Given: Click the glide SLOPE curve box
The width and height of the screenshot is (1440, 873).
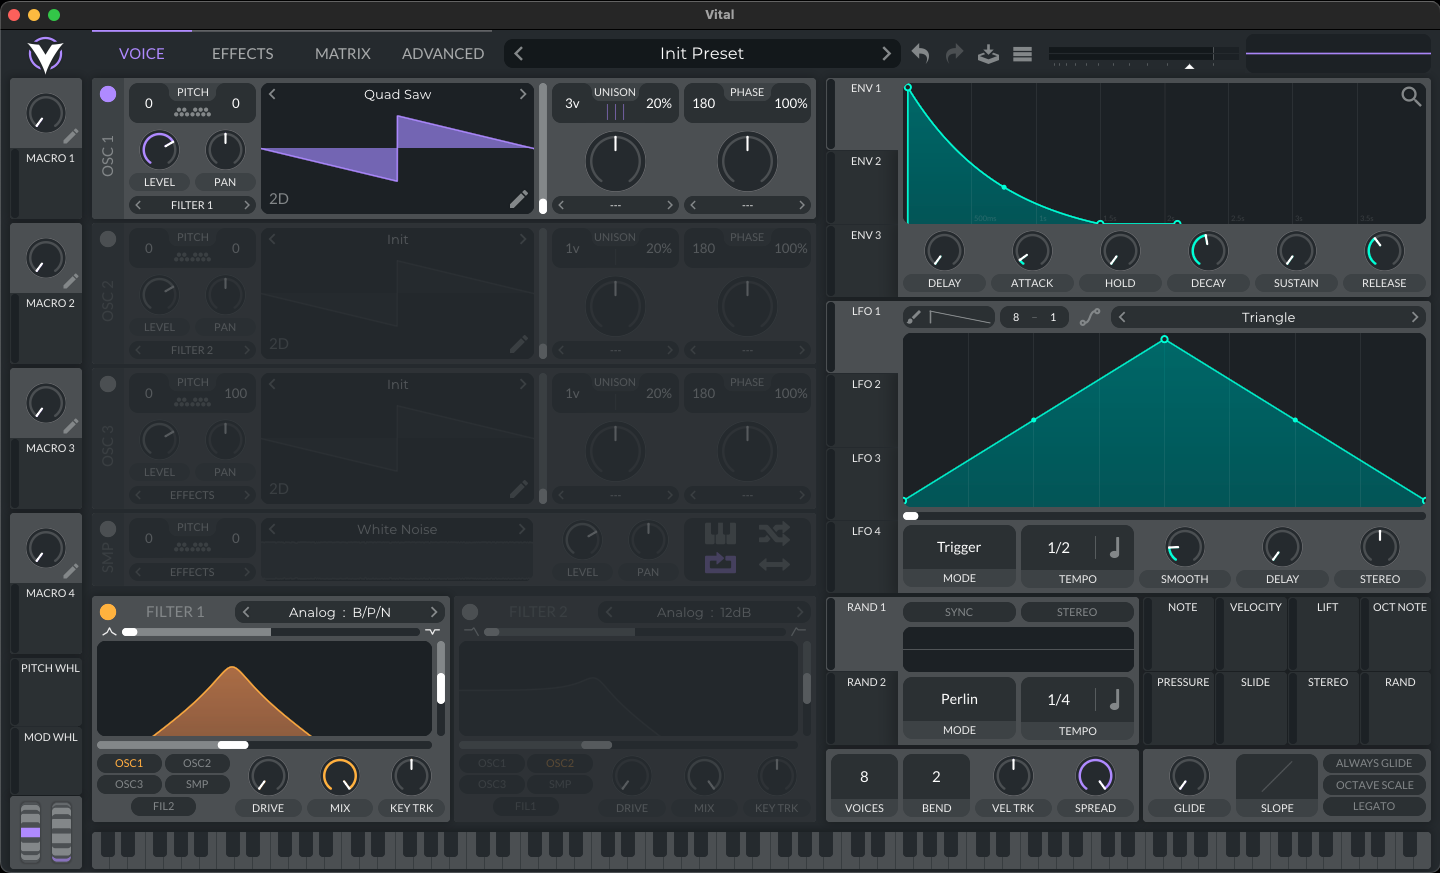Looking at the screenshot, I should [x=1277, y=776].
